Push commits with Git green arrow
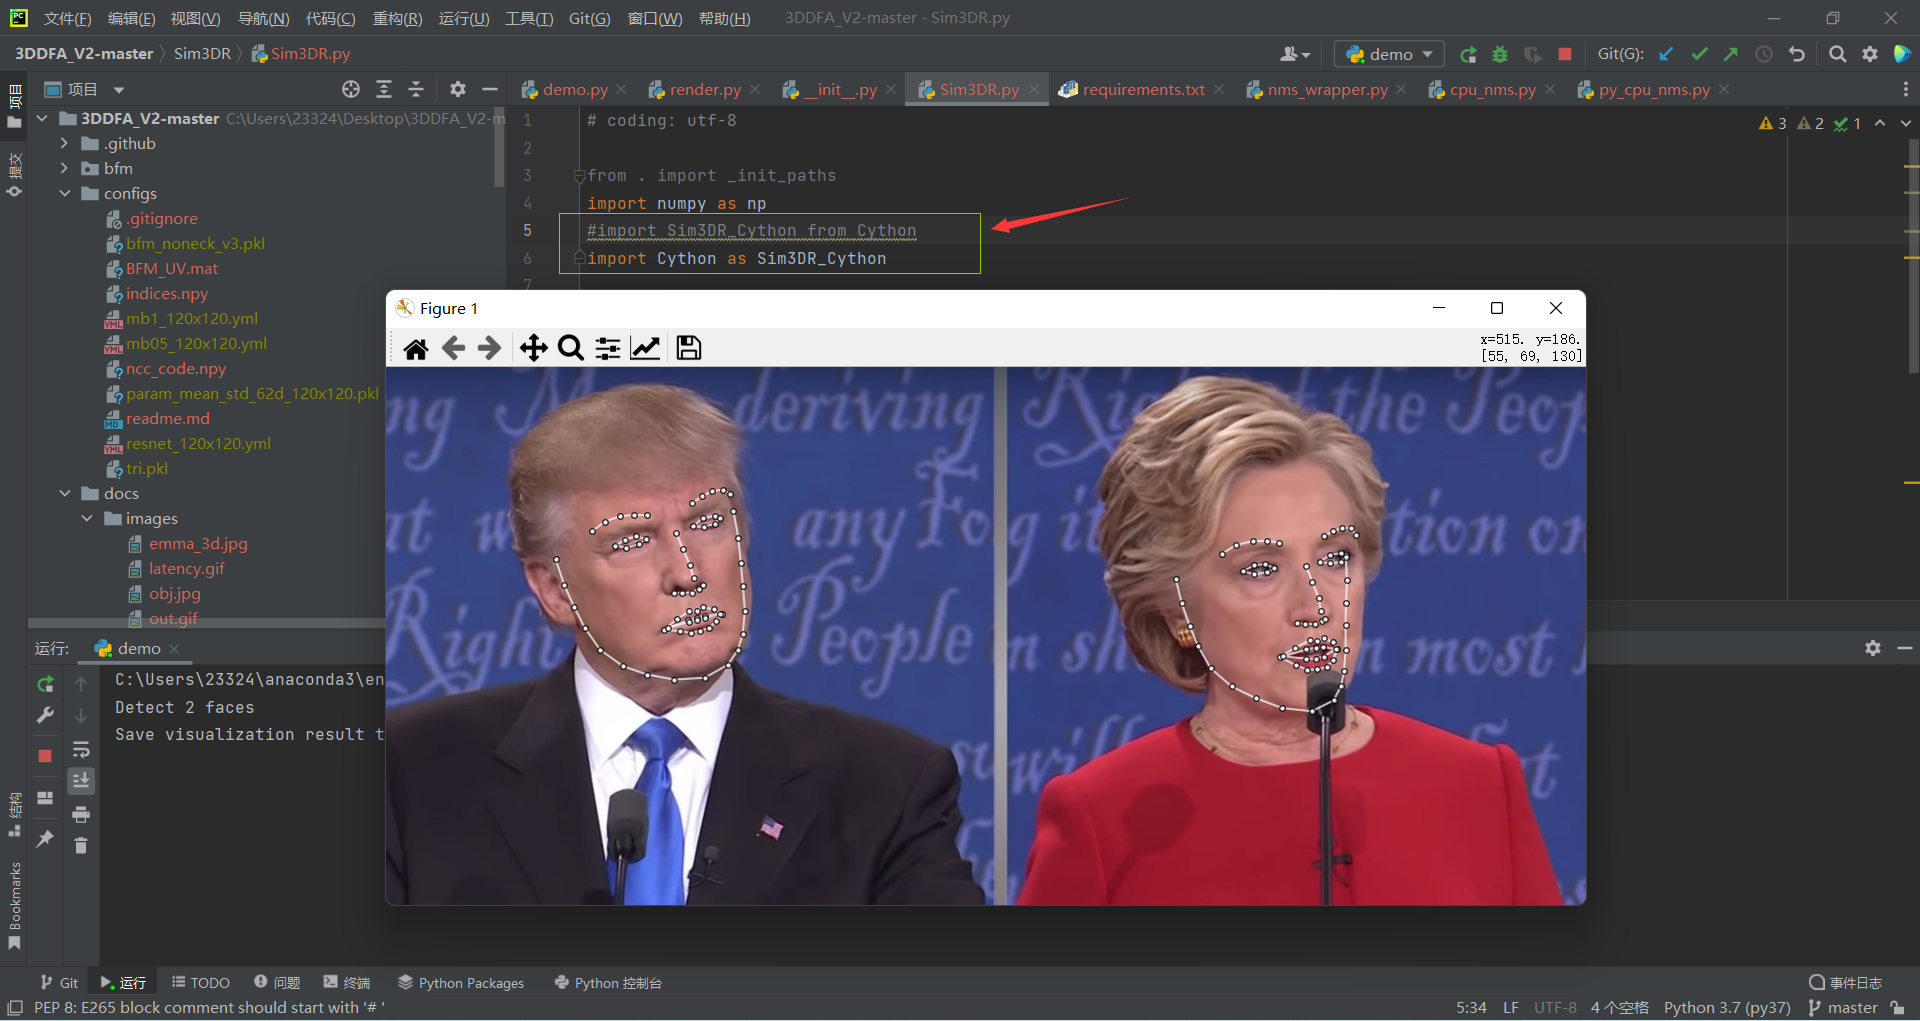Viewport: 1920px width, 1021px height. click(x=1731, y=54)
